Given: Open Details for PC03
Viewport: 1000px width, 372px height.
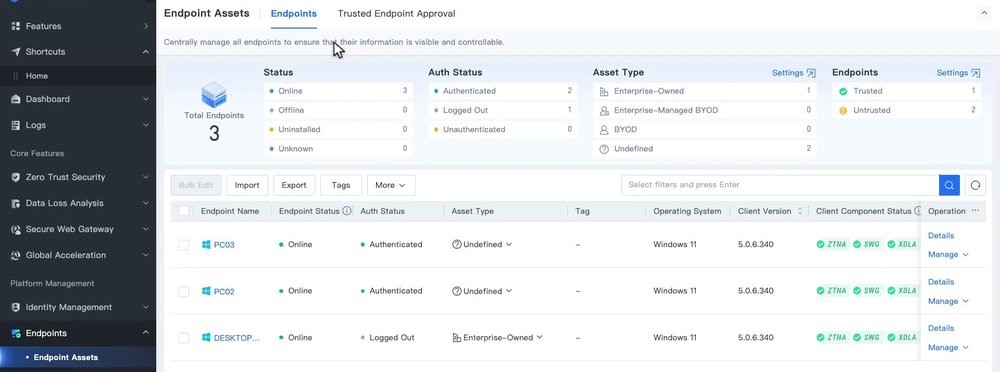Looking at the screenshot, I should (941, 235).
